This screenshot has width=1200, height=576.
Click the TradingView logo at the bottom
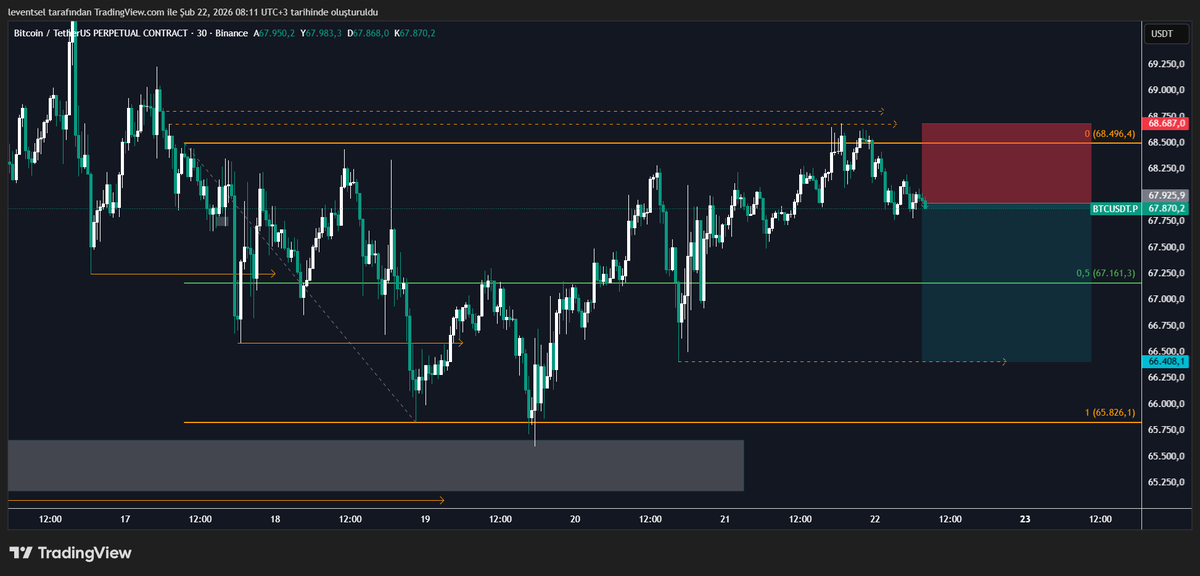click(x=70, y=553)
